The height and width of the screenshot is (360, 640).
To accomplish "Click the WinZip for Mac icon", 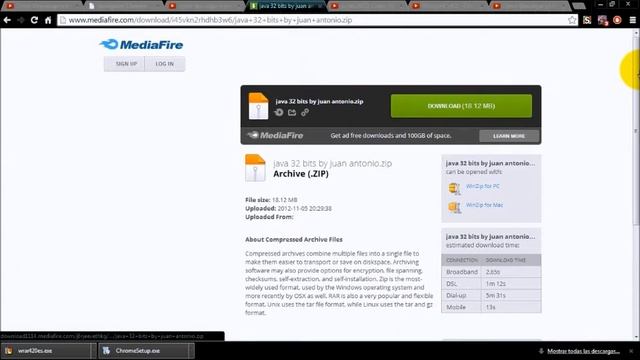I will coord(454,207).
